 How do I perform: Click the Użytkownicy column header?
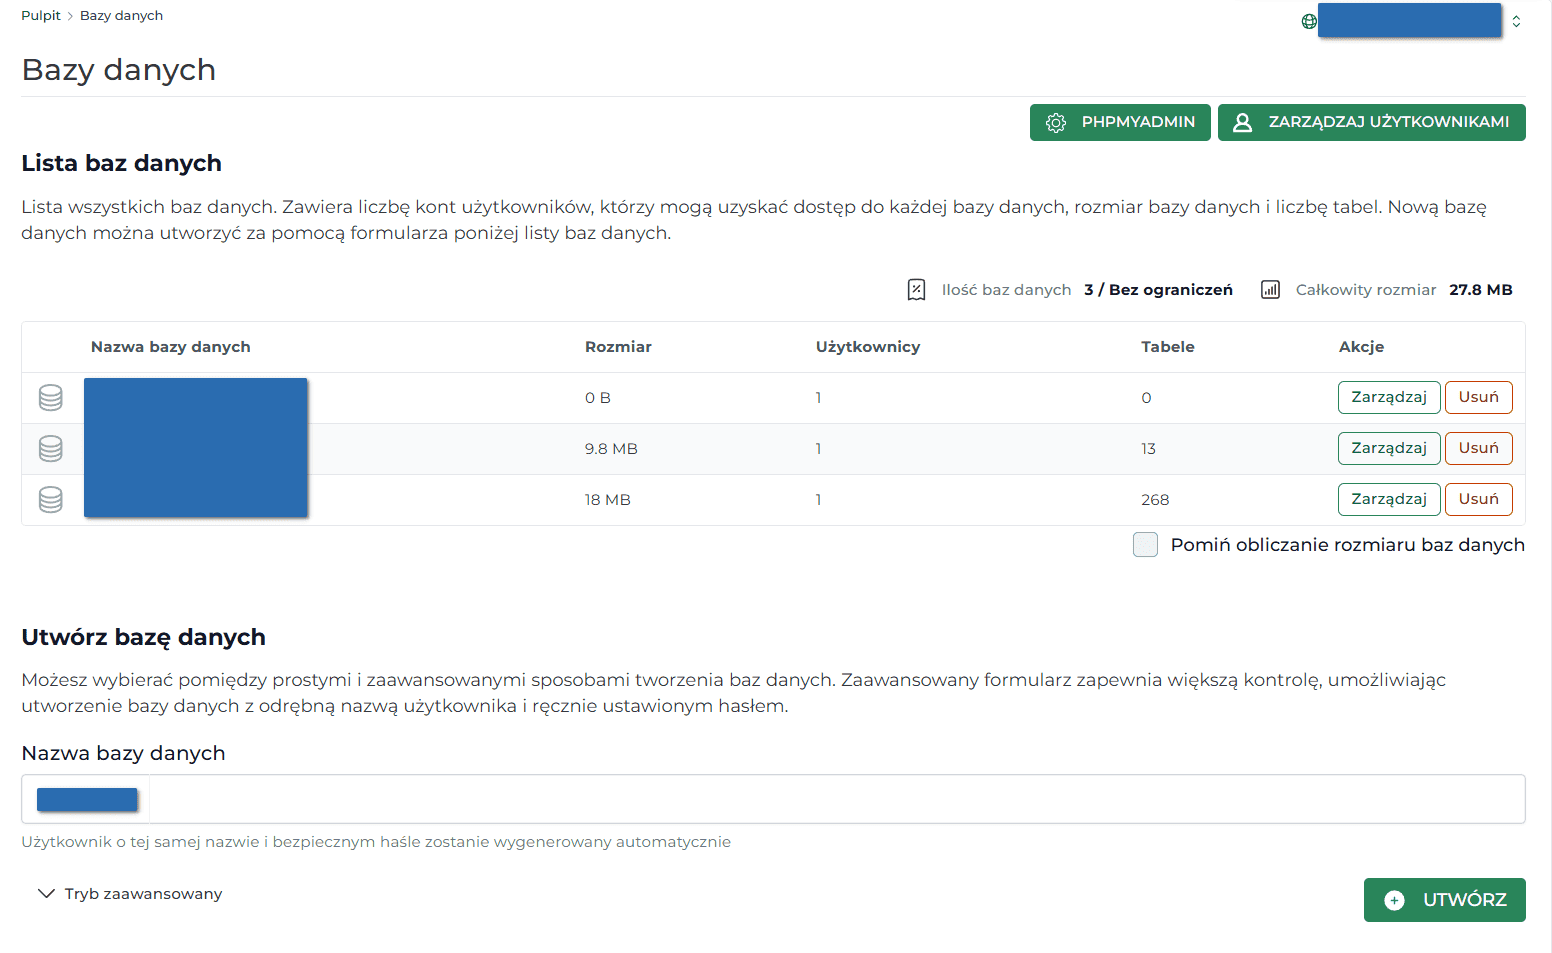point(868,347)
